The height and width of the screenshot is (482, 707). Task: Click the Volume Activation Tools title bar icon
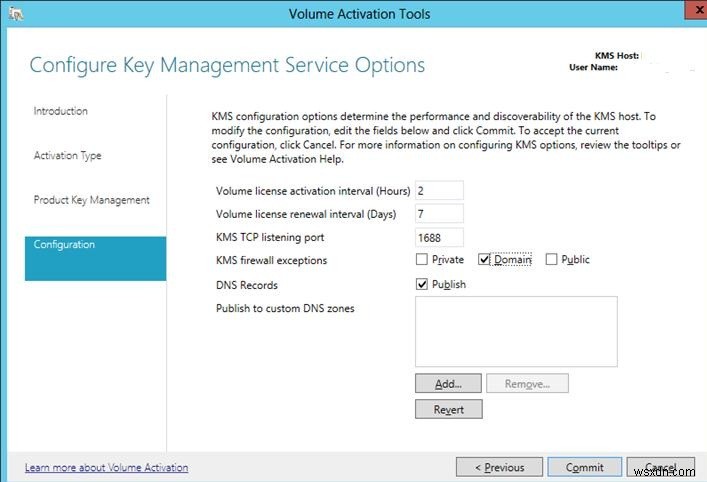(15, 14)
